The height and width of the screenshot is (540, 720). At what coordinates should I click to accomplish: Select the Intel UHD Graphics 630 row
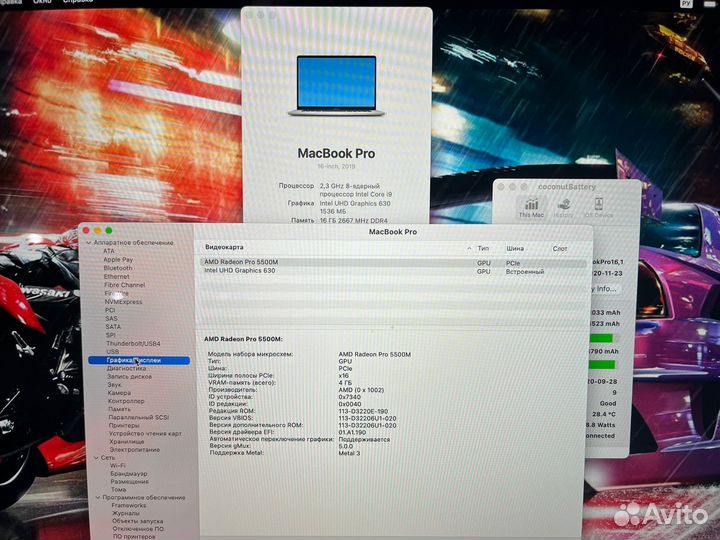click(394, 271)
